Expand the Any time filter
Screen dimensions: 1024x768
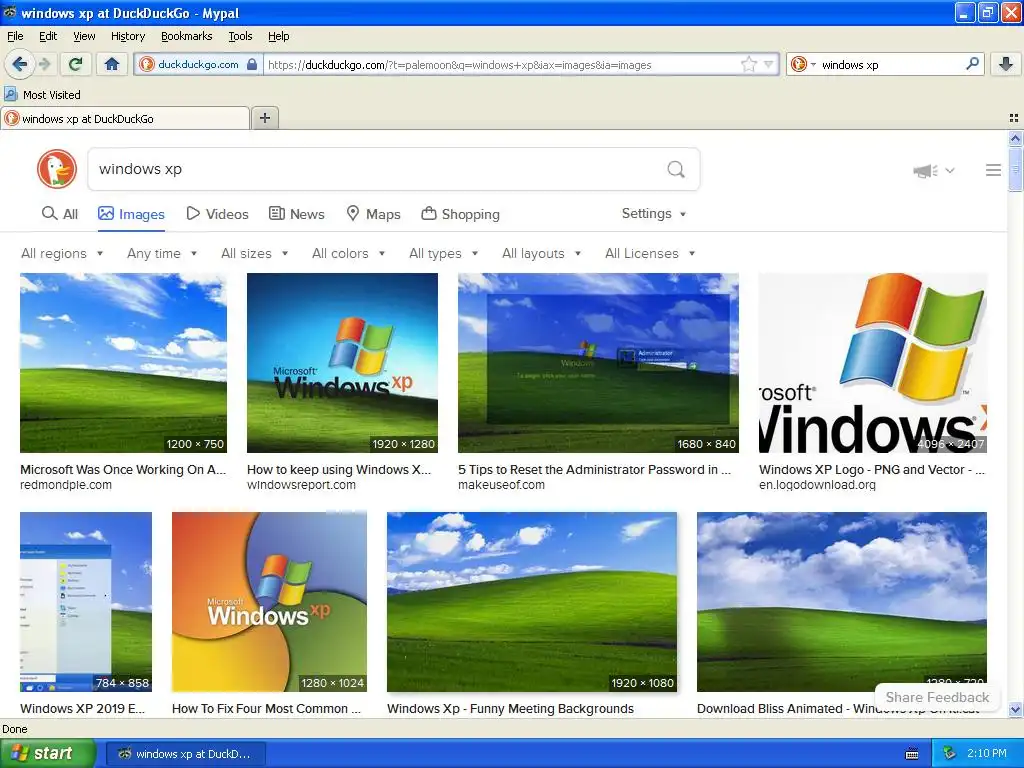162,253
